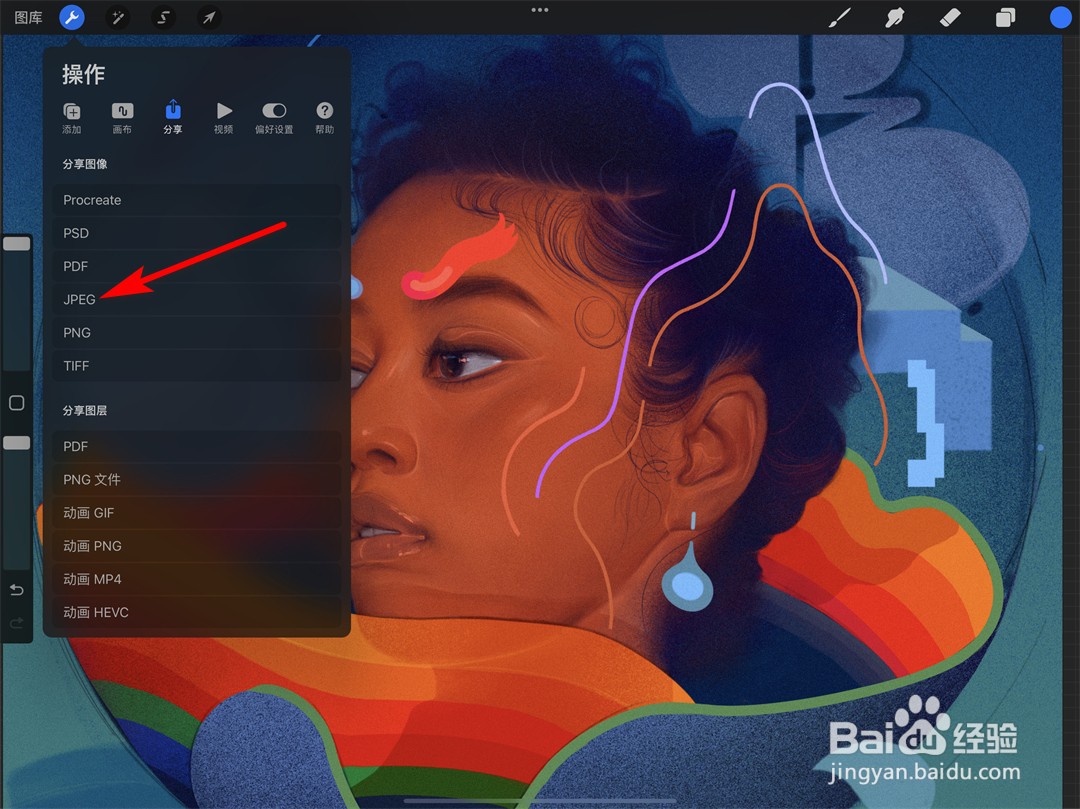Open the Preferences (偏好设置) tab

[274, 118]
